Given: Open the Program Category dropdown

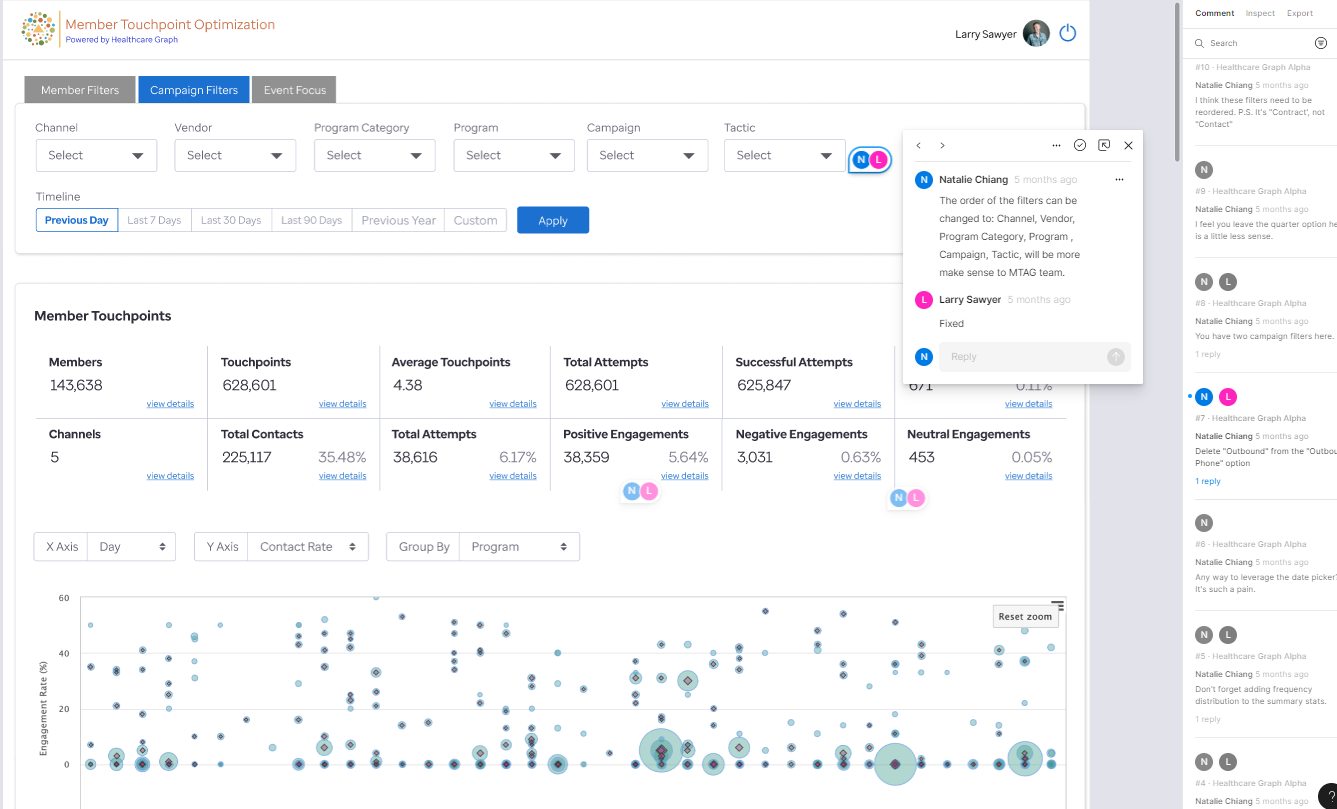Looking at the screenshot, I should [x=374, y=155].
